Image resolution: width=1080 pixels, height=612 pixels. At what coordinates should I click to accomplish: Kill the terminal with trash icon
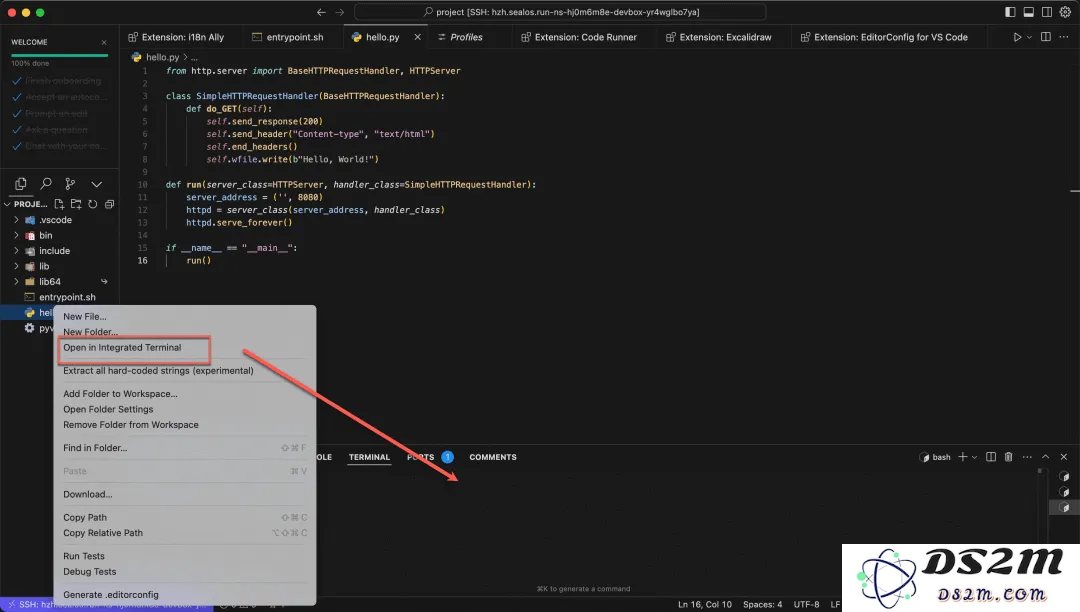[1008, 457]
